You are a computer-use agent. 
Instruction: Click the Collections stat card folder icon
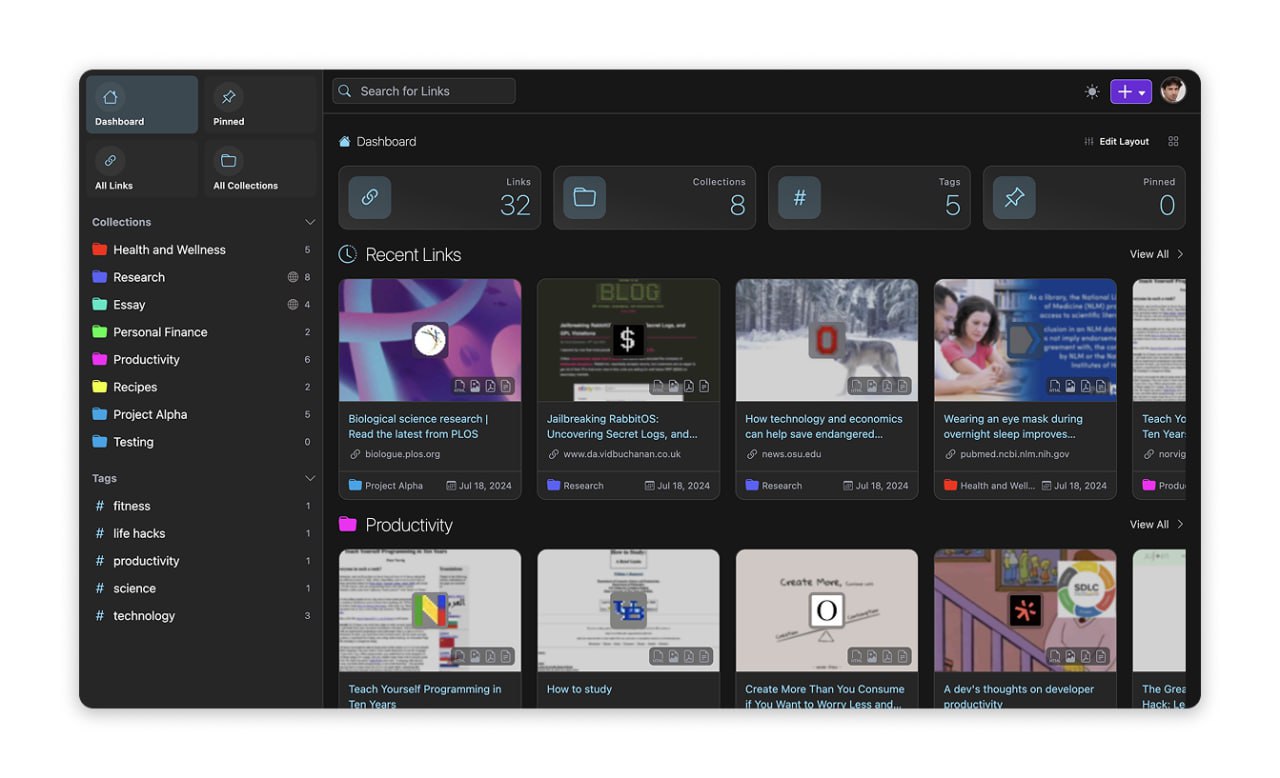[584, 198]
